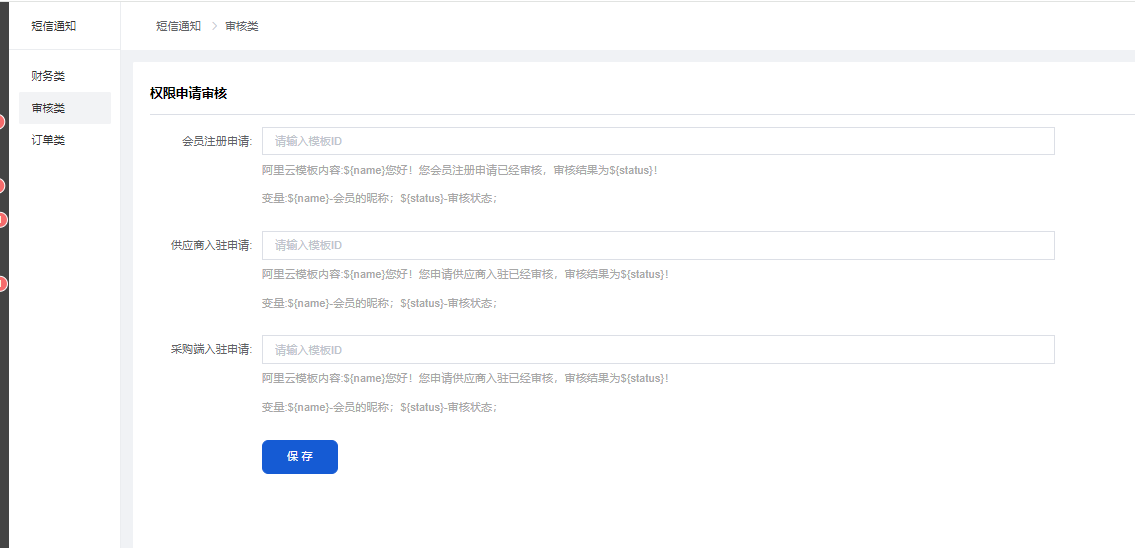
Task: Go to the 订单类 sidebar category
Action: pyautogui.click(x=48, y=140)
